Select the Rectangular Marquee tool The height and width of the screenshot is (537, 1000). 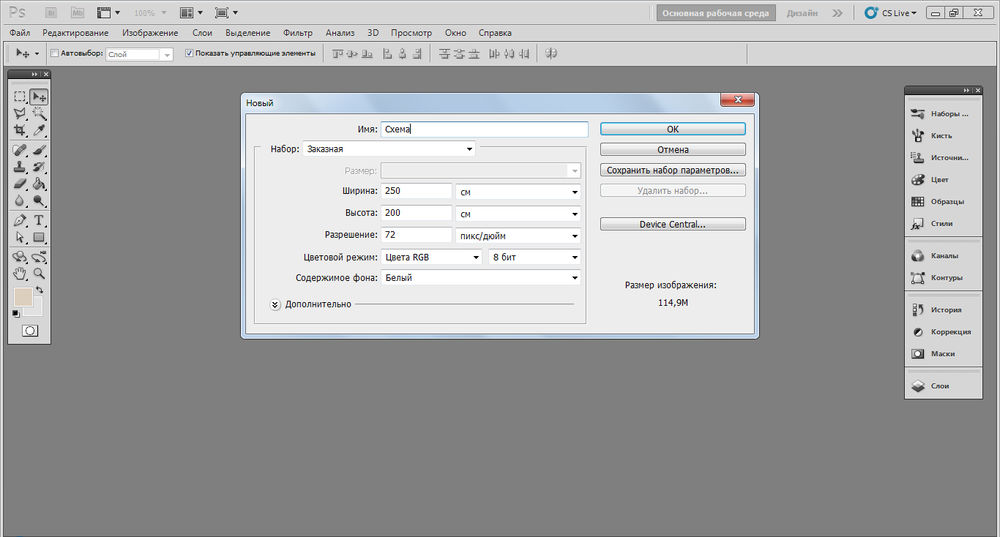(20, 97)
